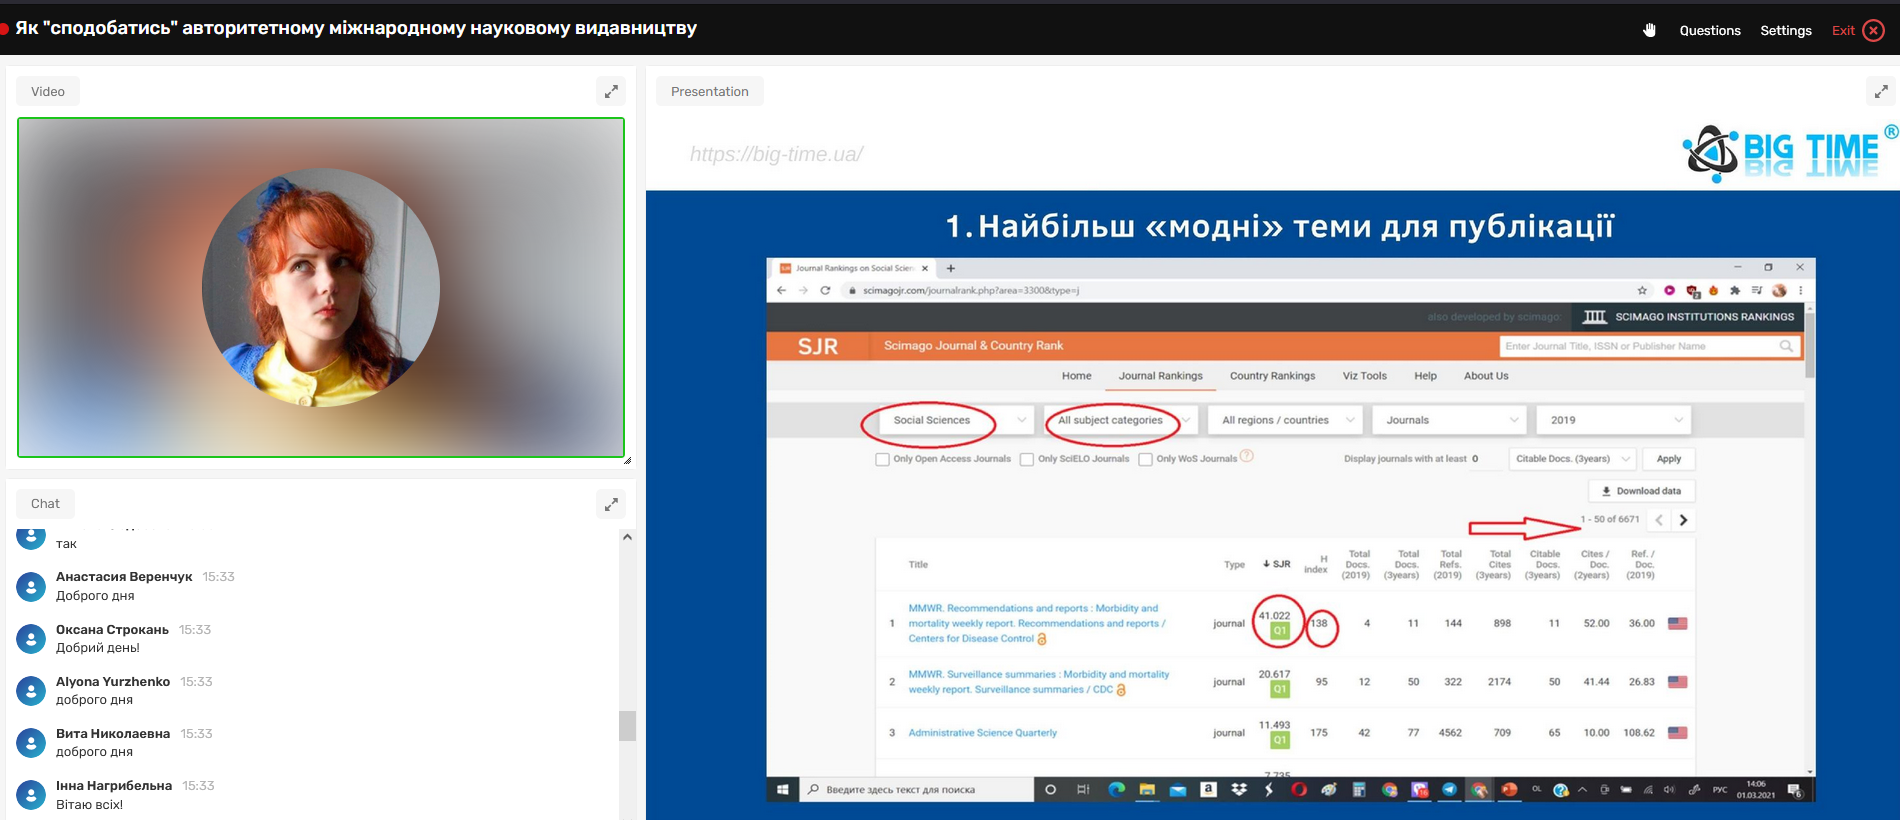Click the SJR logo in the orange header
1900x820 pixels.
point(818,346)
